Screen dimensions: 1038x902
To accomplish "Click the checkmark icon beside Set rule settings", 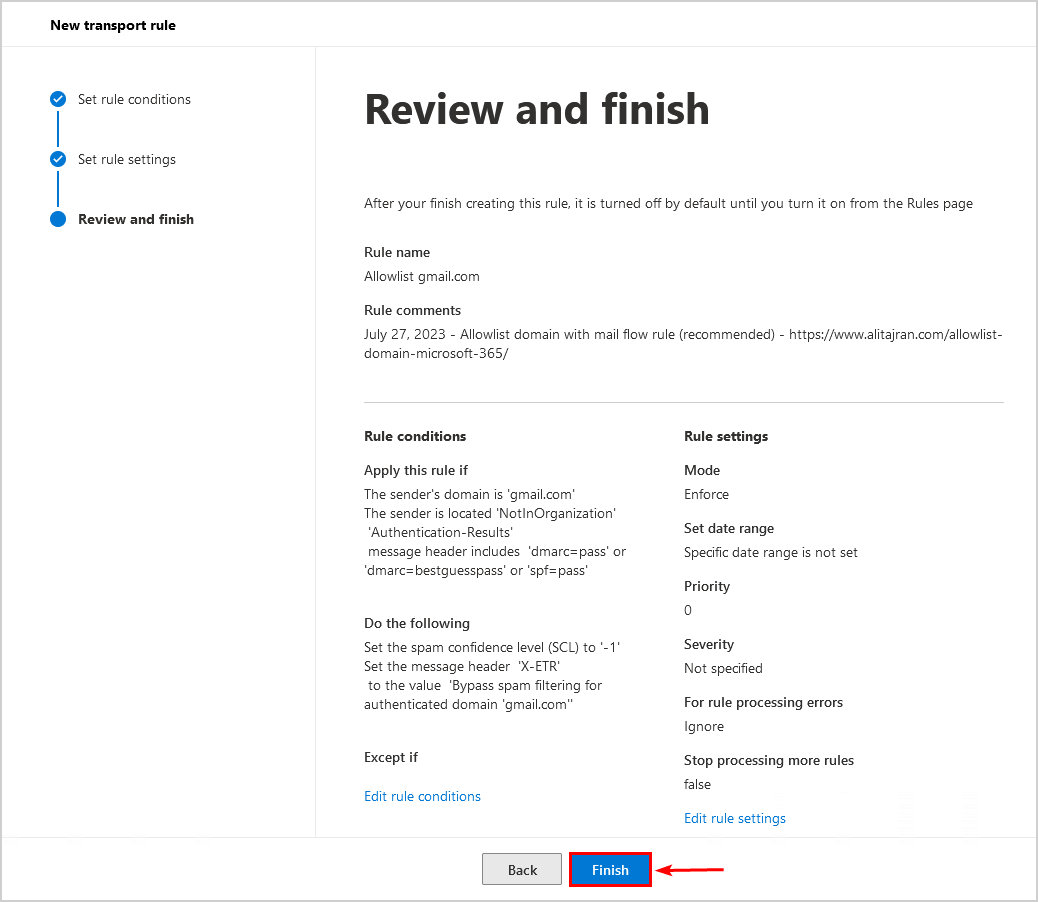I will 58,159.
